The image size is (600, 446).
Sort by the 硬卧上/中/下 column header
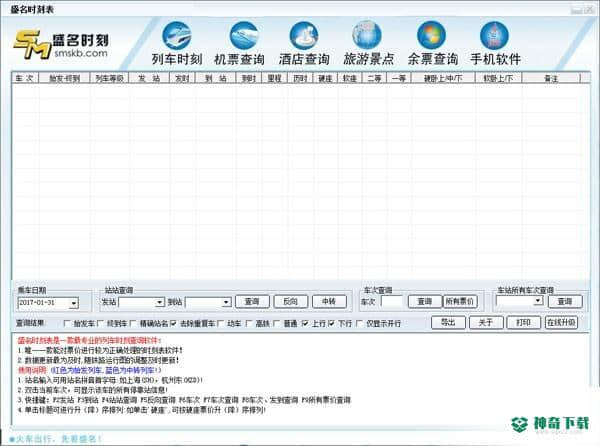click(x=443, y=78)
